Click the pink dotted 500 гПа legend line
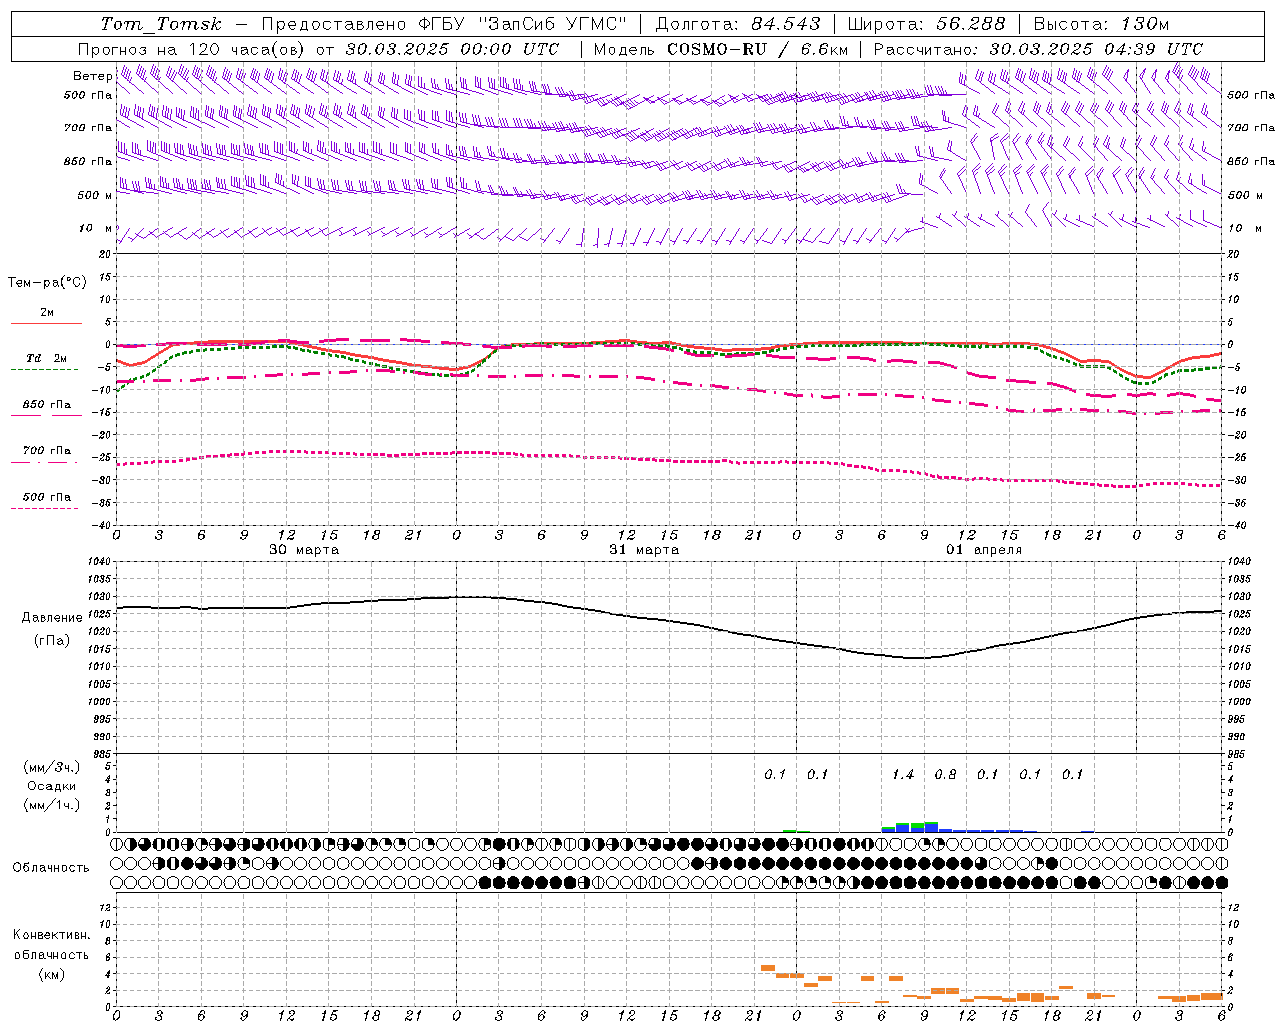Screen dimensions: 1280x1024 coord(44,509)
